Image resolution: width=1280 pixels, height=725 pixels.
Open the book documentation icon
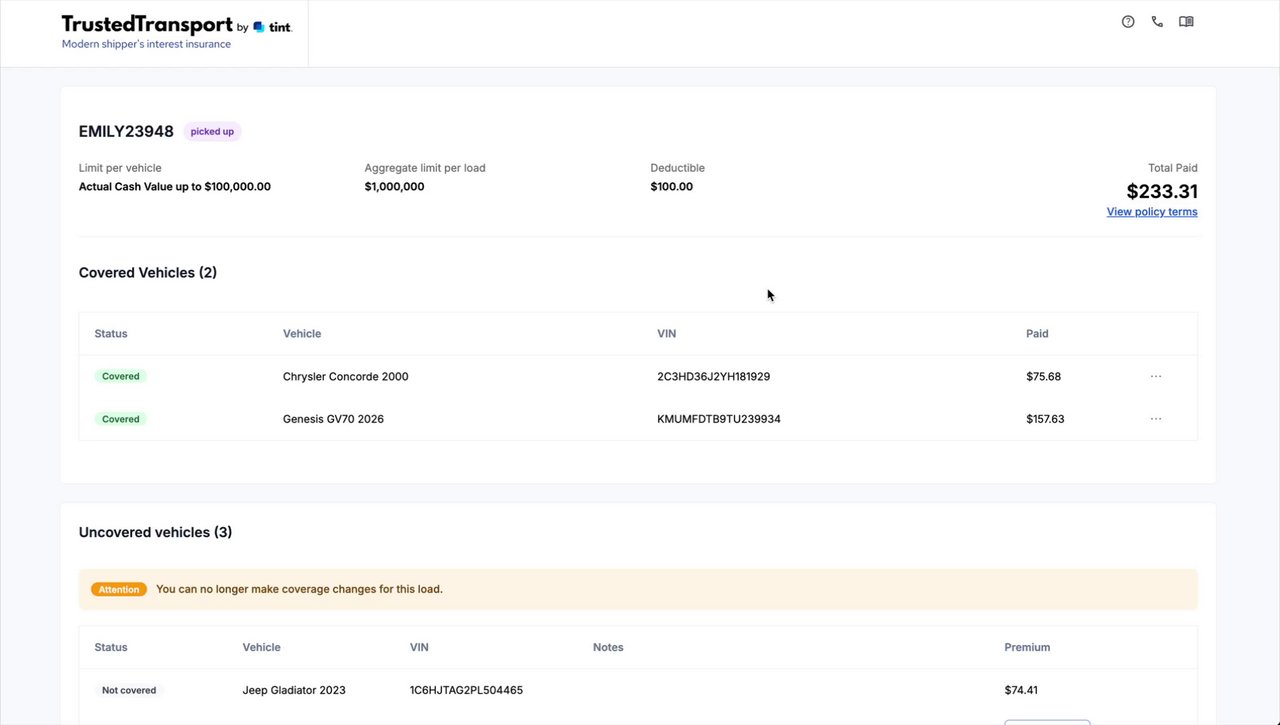1186,22
